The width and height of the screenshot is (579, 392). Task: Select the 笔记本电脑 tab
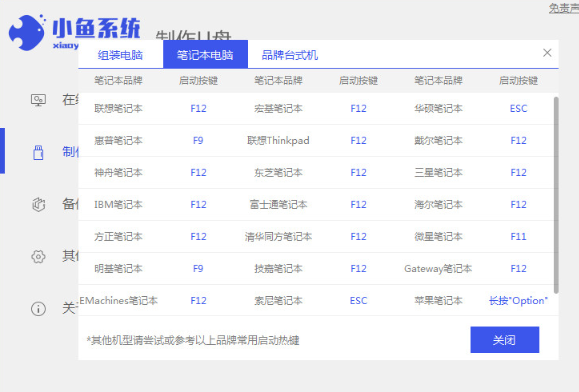(205, 55)
